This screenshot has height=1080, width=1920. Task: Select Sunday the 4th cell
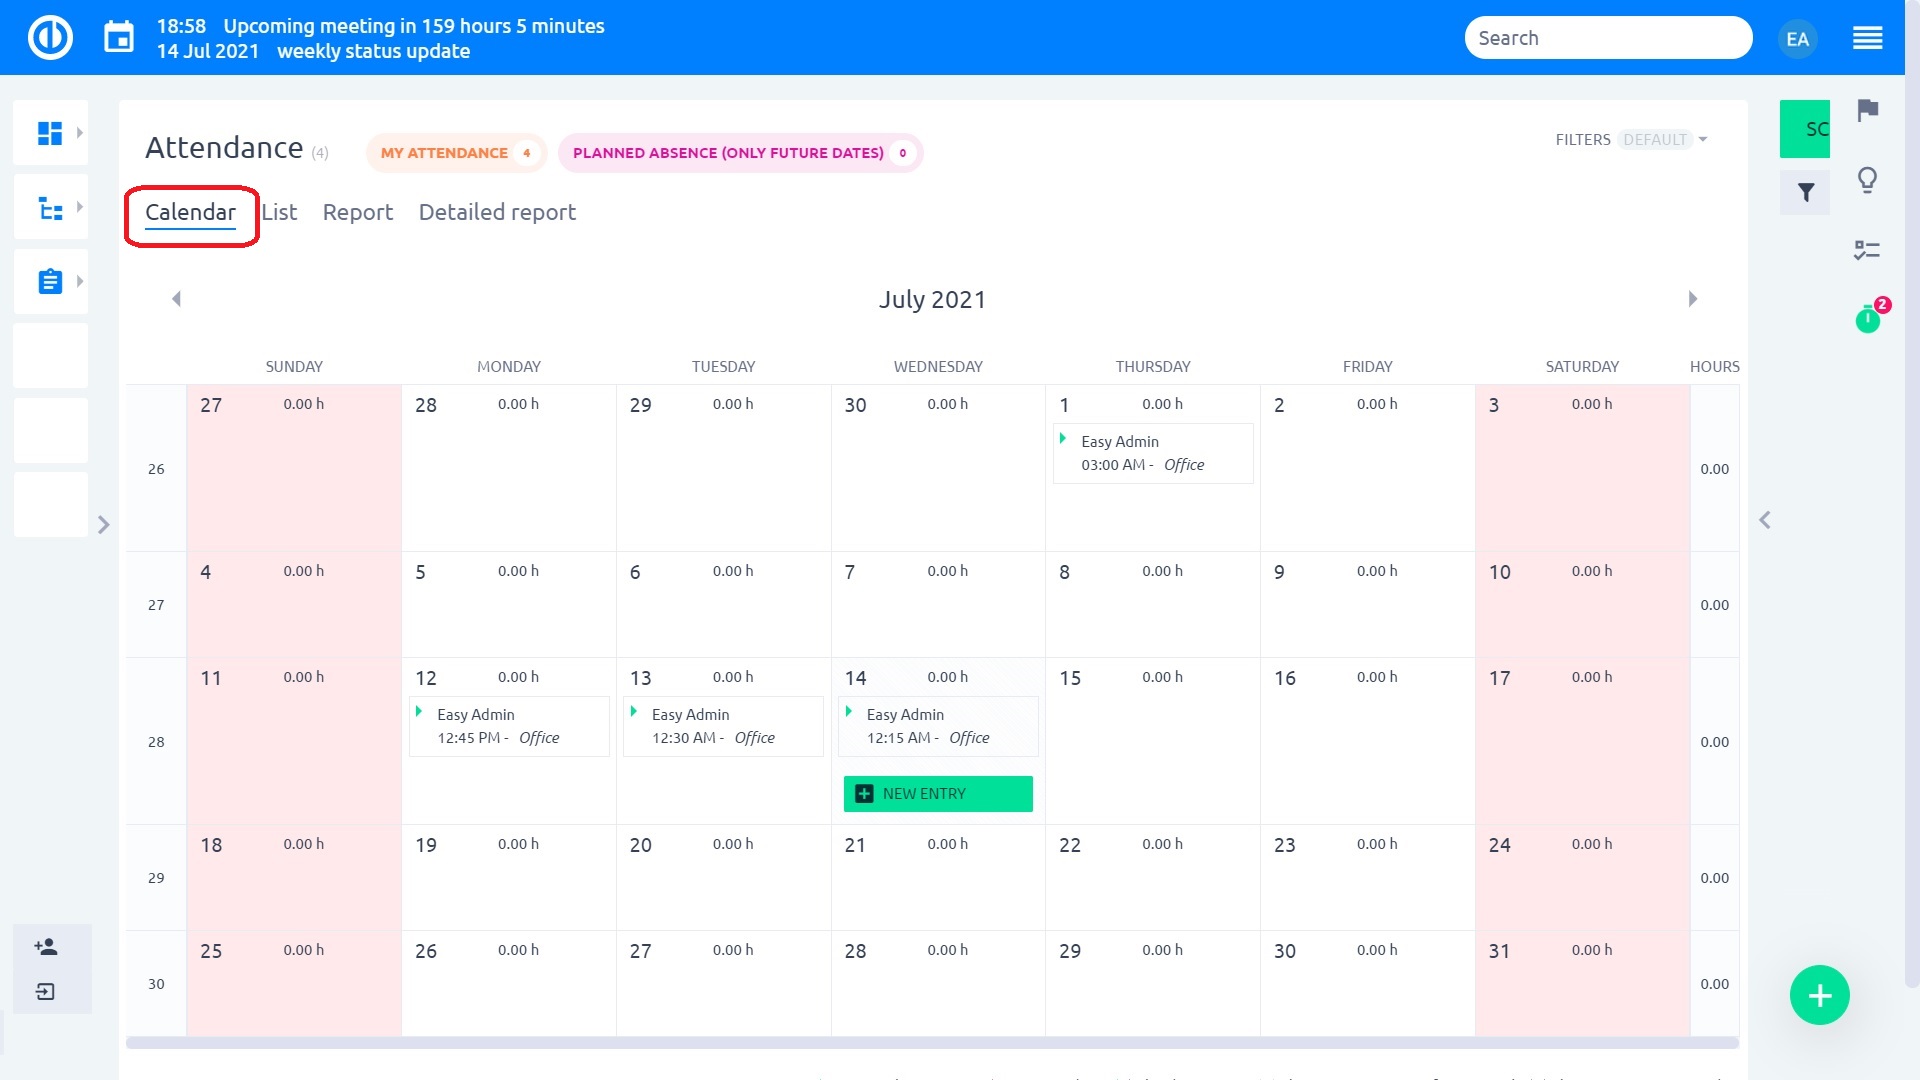294,604
